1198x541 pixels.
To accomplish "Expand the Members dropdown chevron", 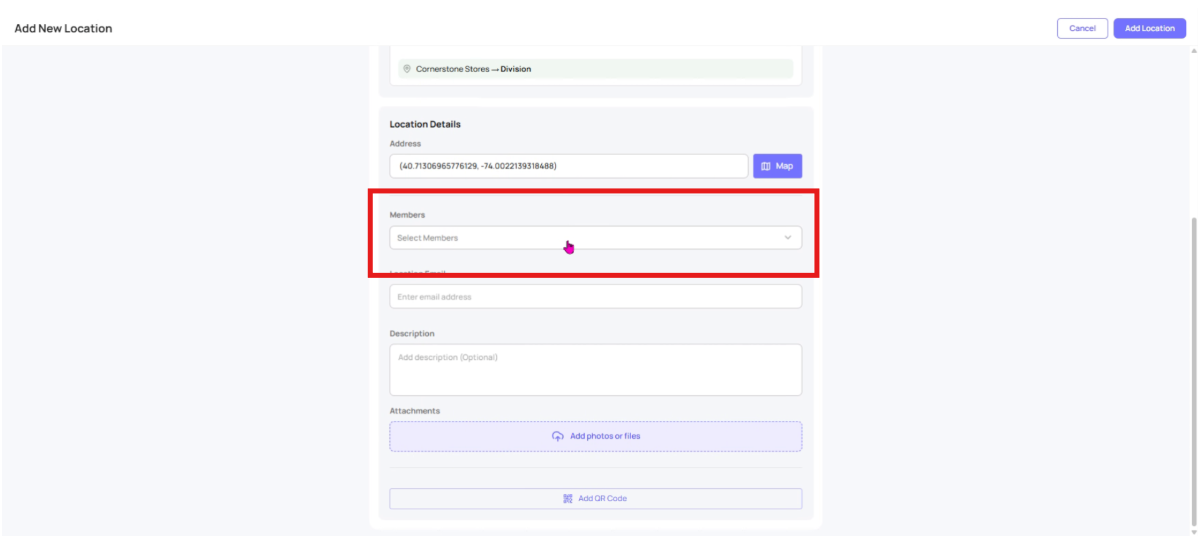I will pos(787,238).
